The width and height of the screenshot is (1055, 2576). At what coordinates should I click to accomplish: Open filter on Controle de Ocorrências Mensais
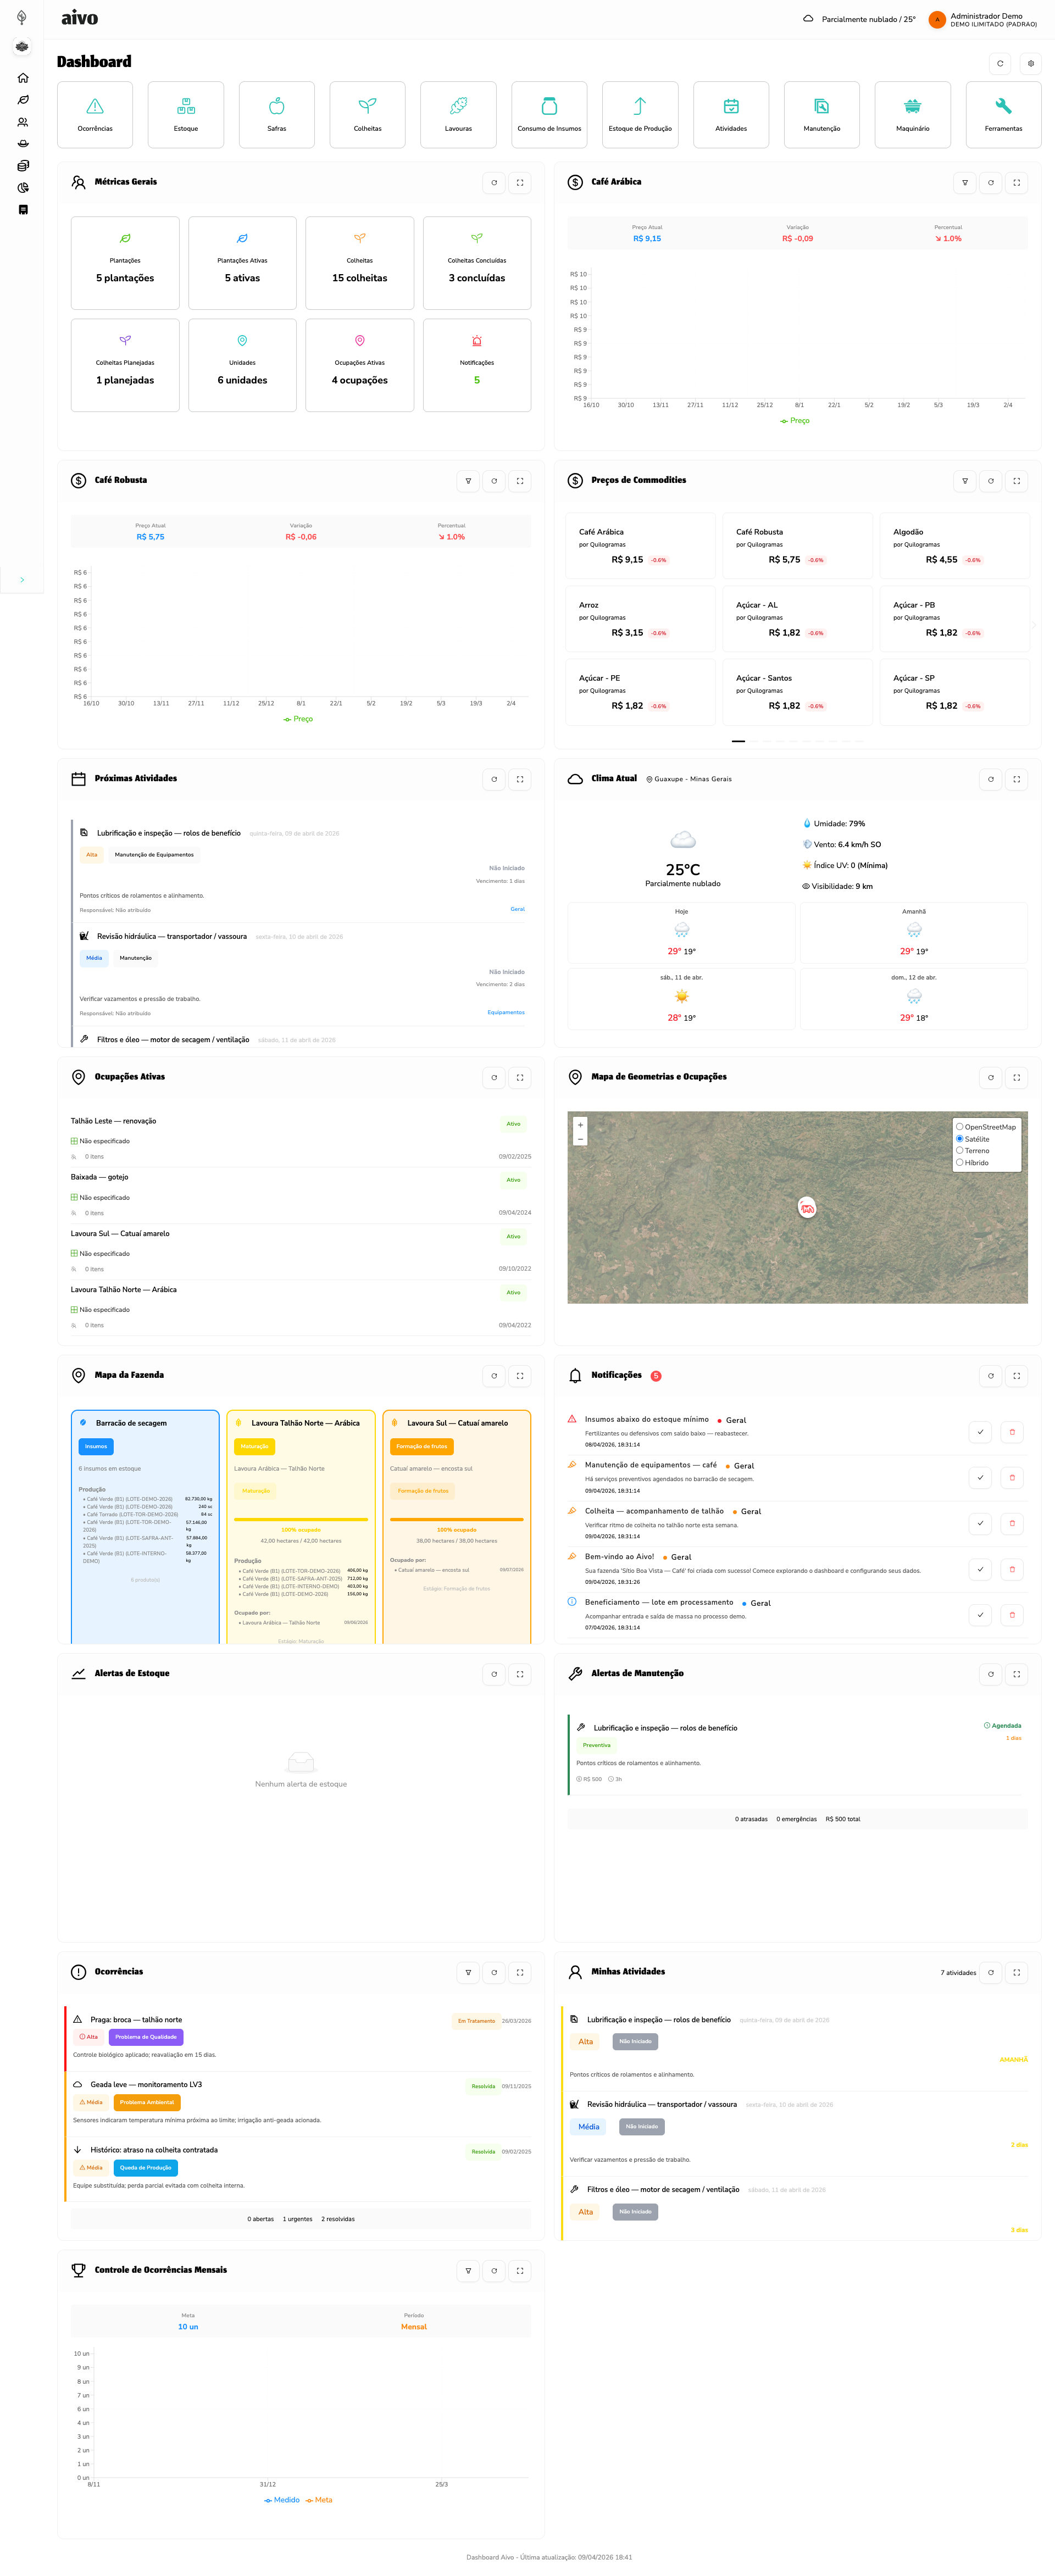(x=468, y=2271)
